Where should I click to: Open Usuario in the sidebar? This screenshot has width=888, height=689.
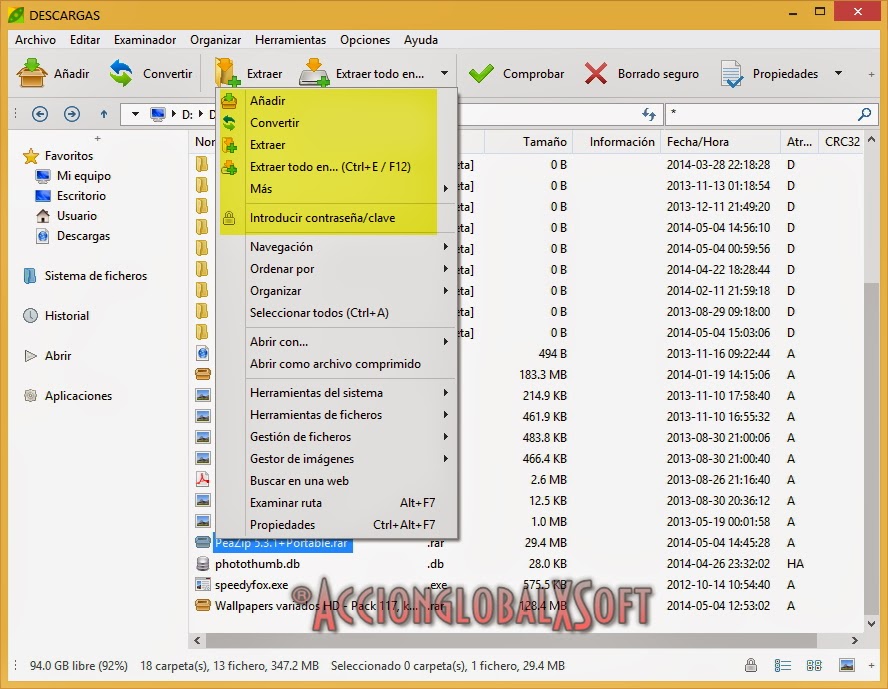pyautogui.click(x=76, y=216)
